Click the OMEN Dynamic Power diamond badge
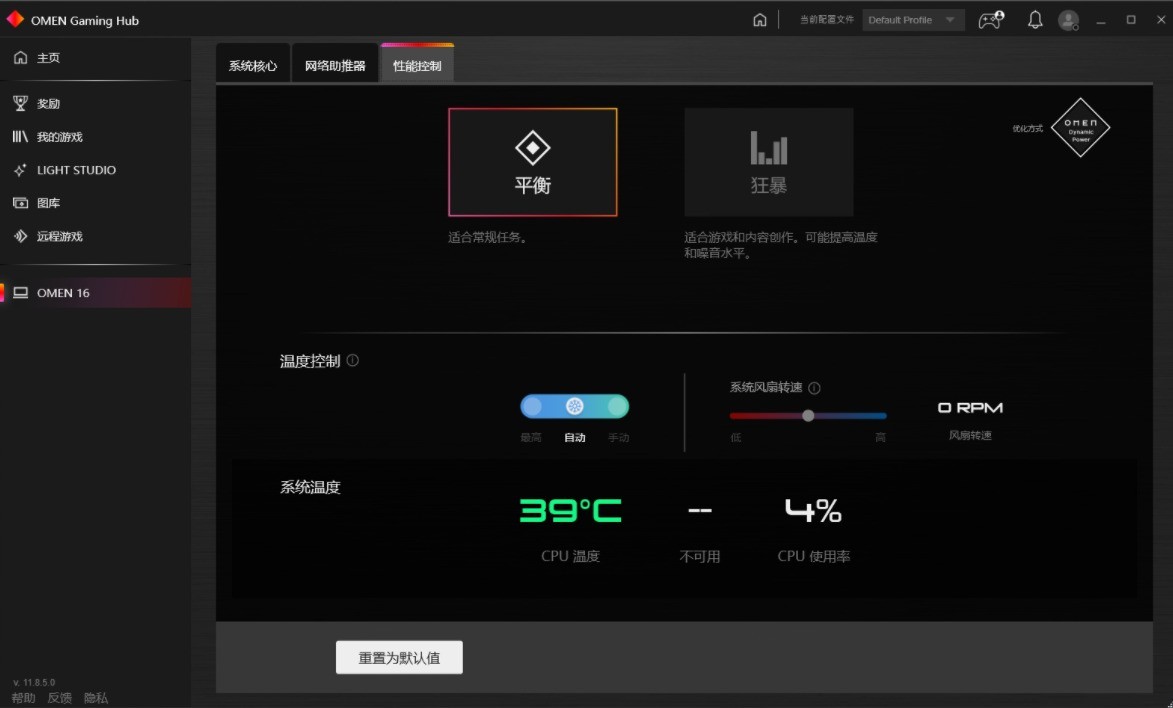 [x=1080, y=128]
